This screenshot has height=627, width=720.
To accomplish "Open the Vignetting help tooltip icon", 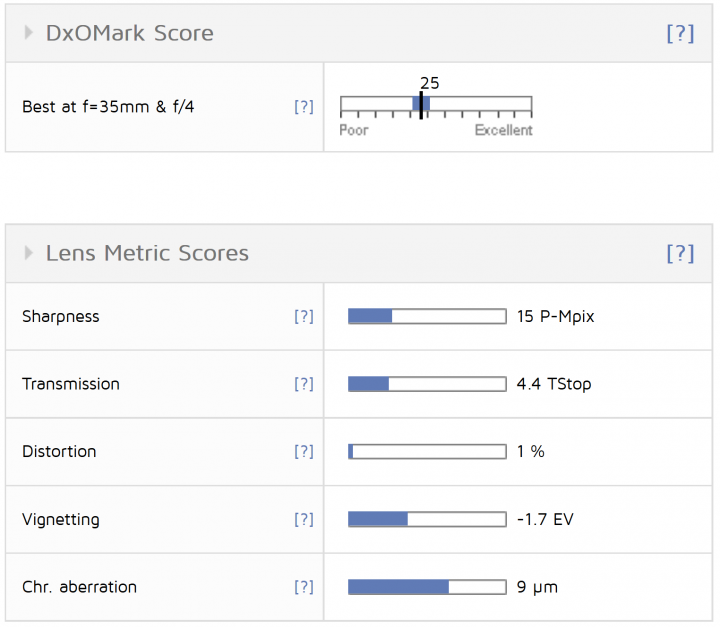I will pos(303,519).
